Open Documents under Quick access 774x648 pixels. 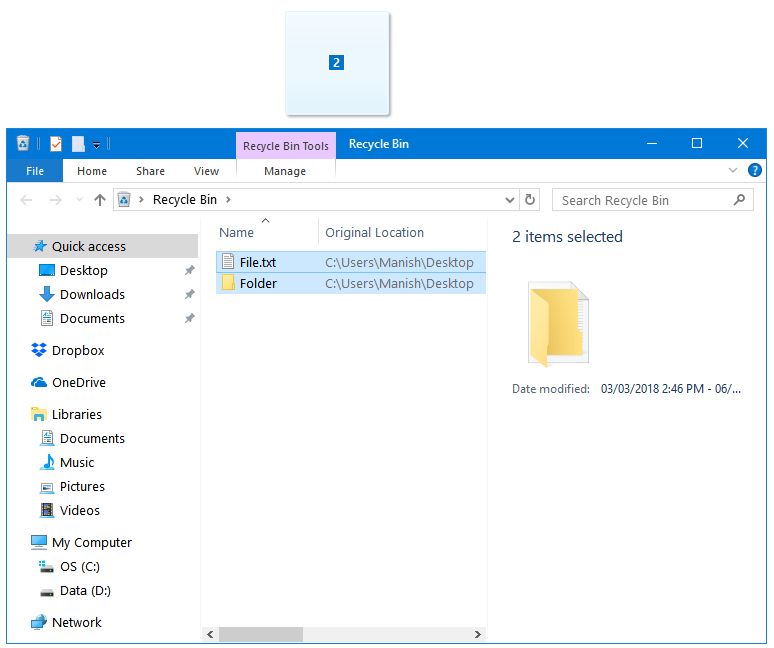[92, 318]
